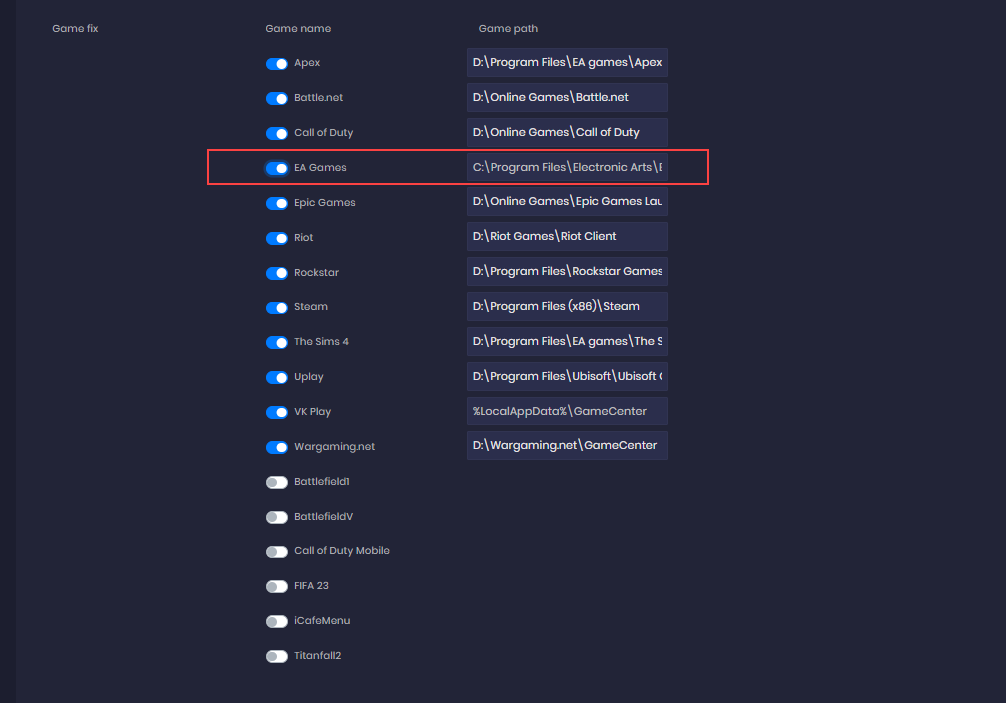Screen dimensions: 1006x703
Task: Enable the iCafeMenu toggle
Action: tap(276, 621)
